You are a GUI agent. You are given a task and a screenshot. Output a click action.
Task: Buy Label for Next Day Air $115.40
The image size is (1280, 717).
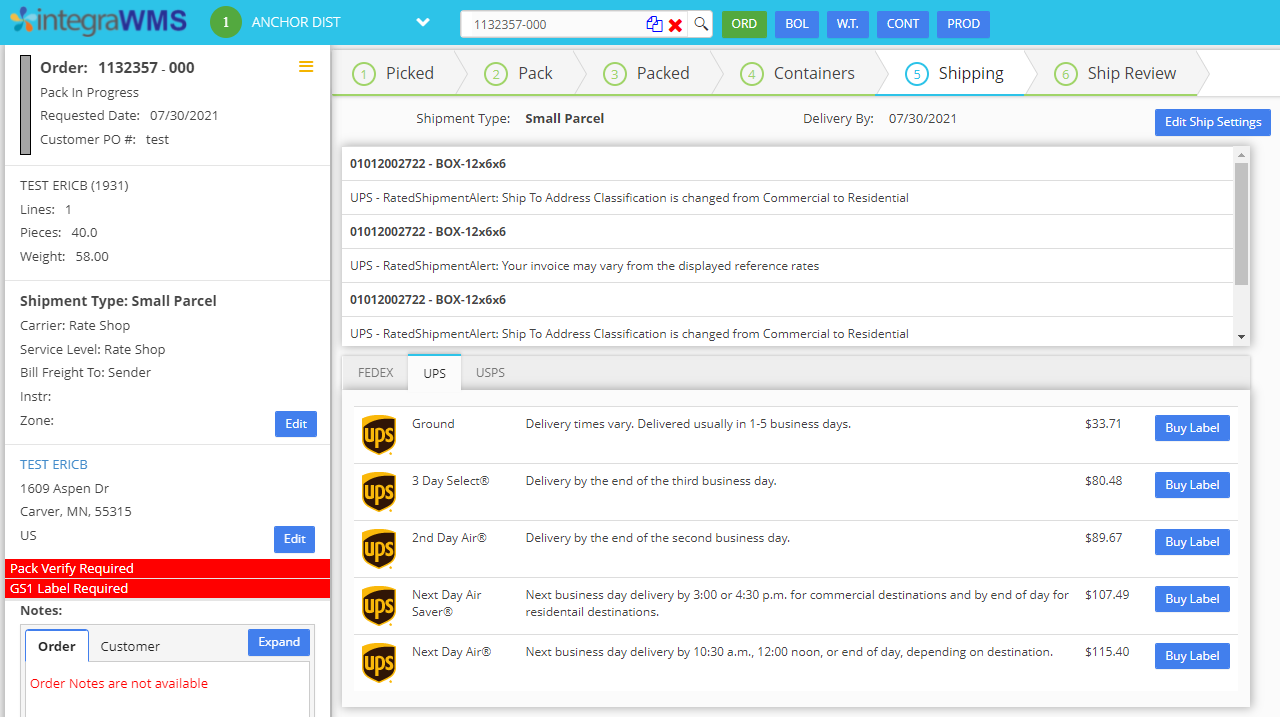(1192, 656)
